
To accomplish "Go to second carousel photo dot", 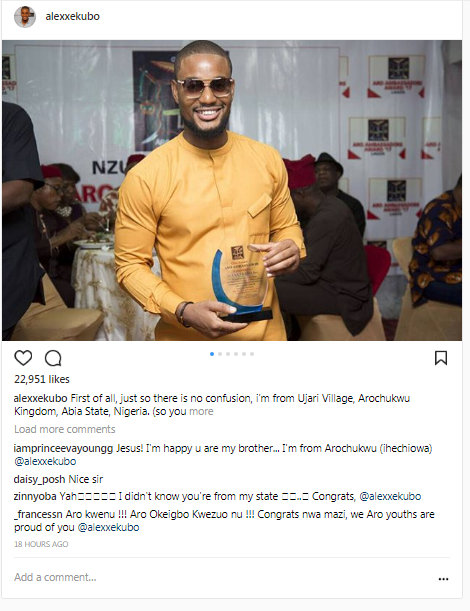I will 220,354.
